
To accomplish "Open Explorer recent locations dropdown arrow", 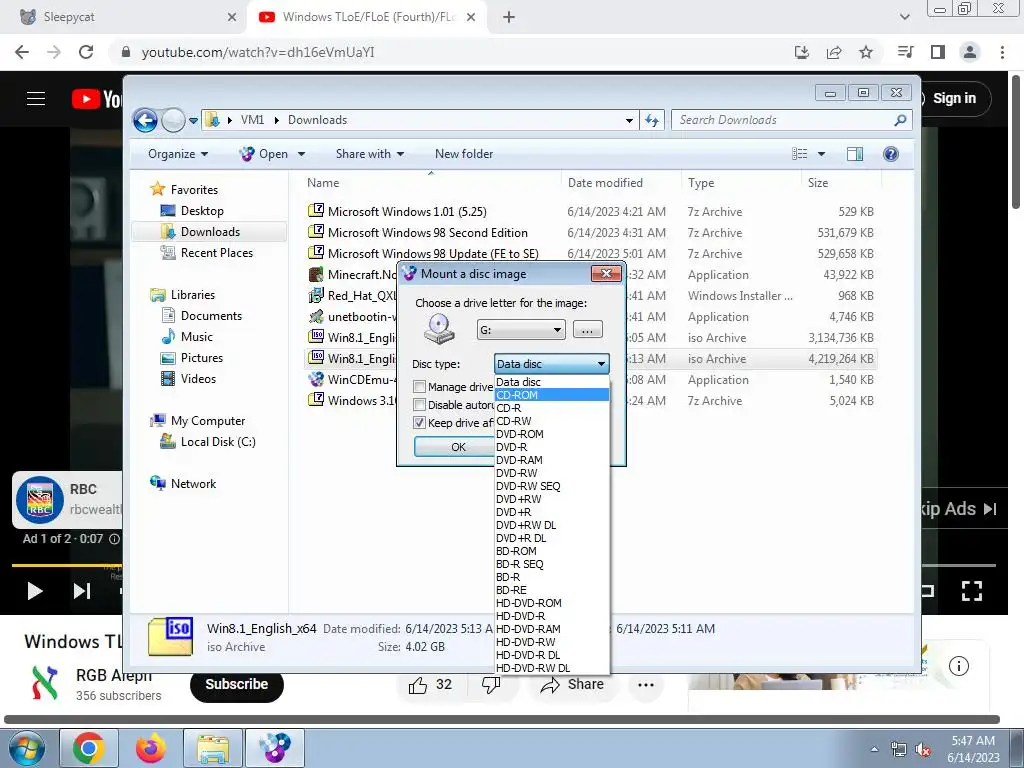I will (193, 121).
